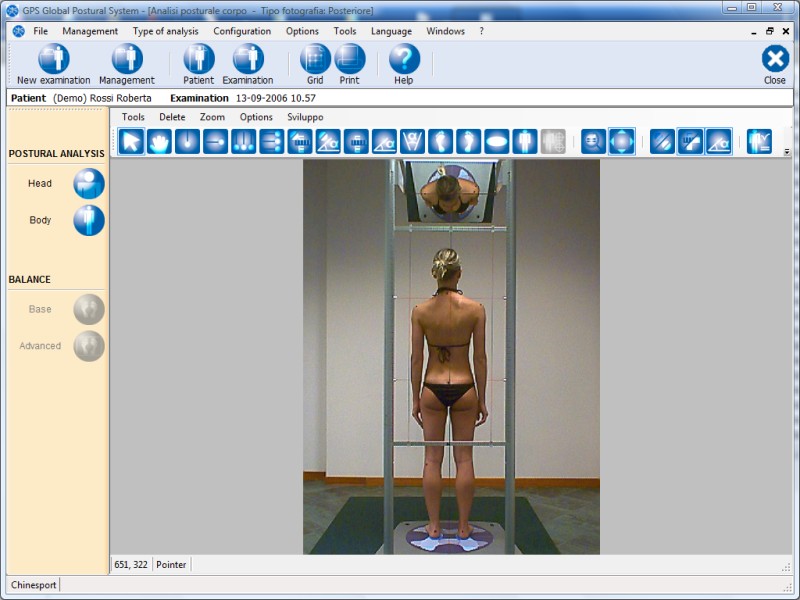Click the Grid toolbar button
This screenshot has height=600, width=800.
tap(315, 64)
